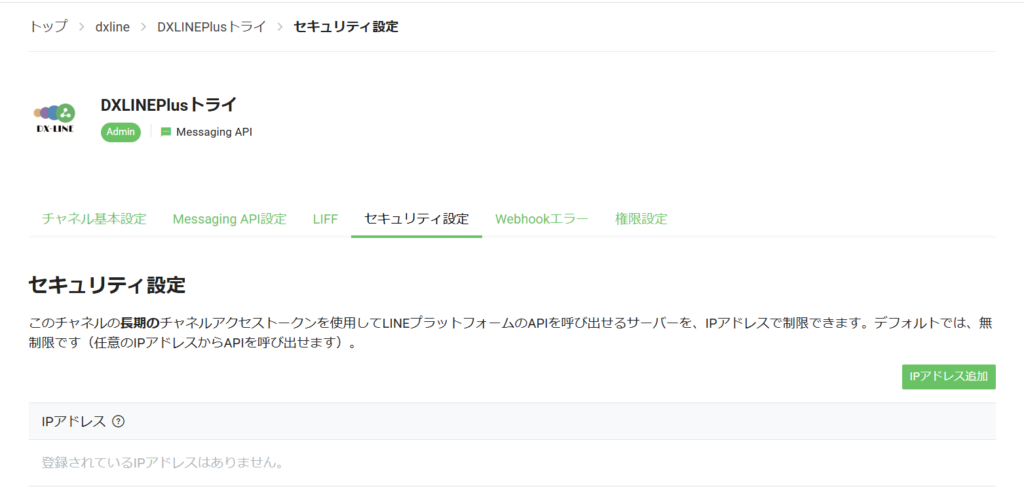Select the active セキュリティ設定 tab
This screenshot has width=1024, height=493.
click(x=416, y=219)
